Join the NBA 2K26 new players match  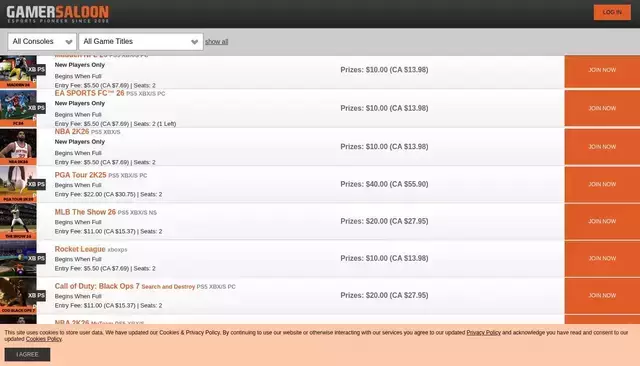coord(602,146)
